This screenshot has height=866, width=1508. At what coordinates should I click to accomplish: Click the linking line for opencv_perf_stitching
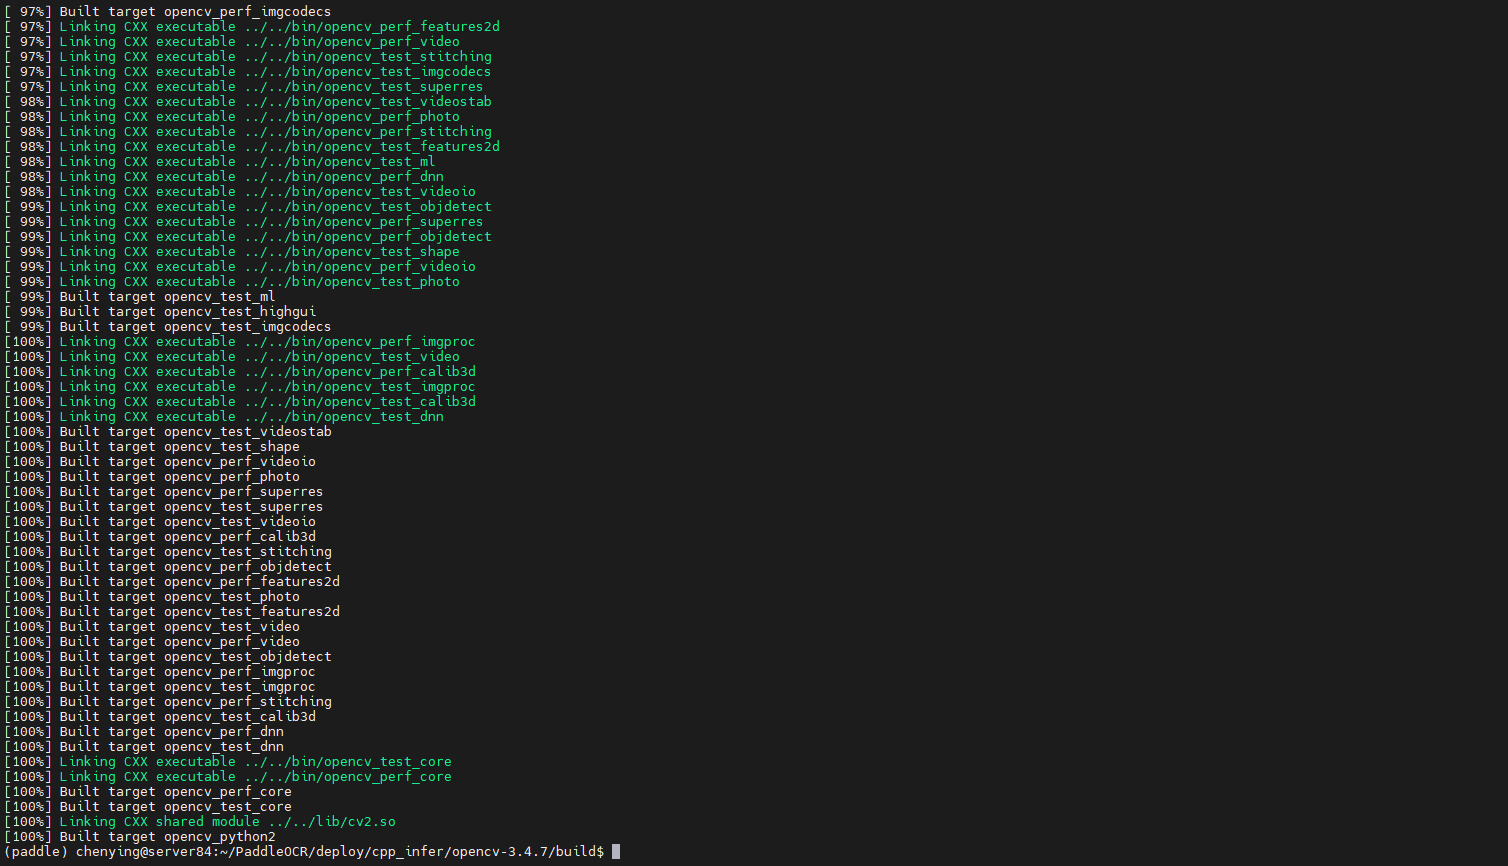click(x=248, y=132)
